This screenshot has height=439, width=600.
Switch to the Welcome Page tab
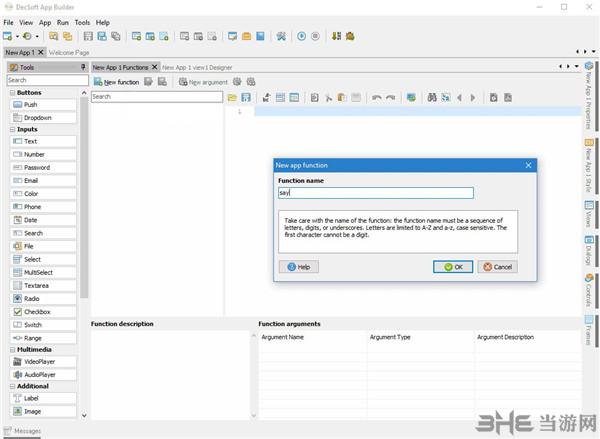click(x=69, y=52)
